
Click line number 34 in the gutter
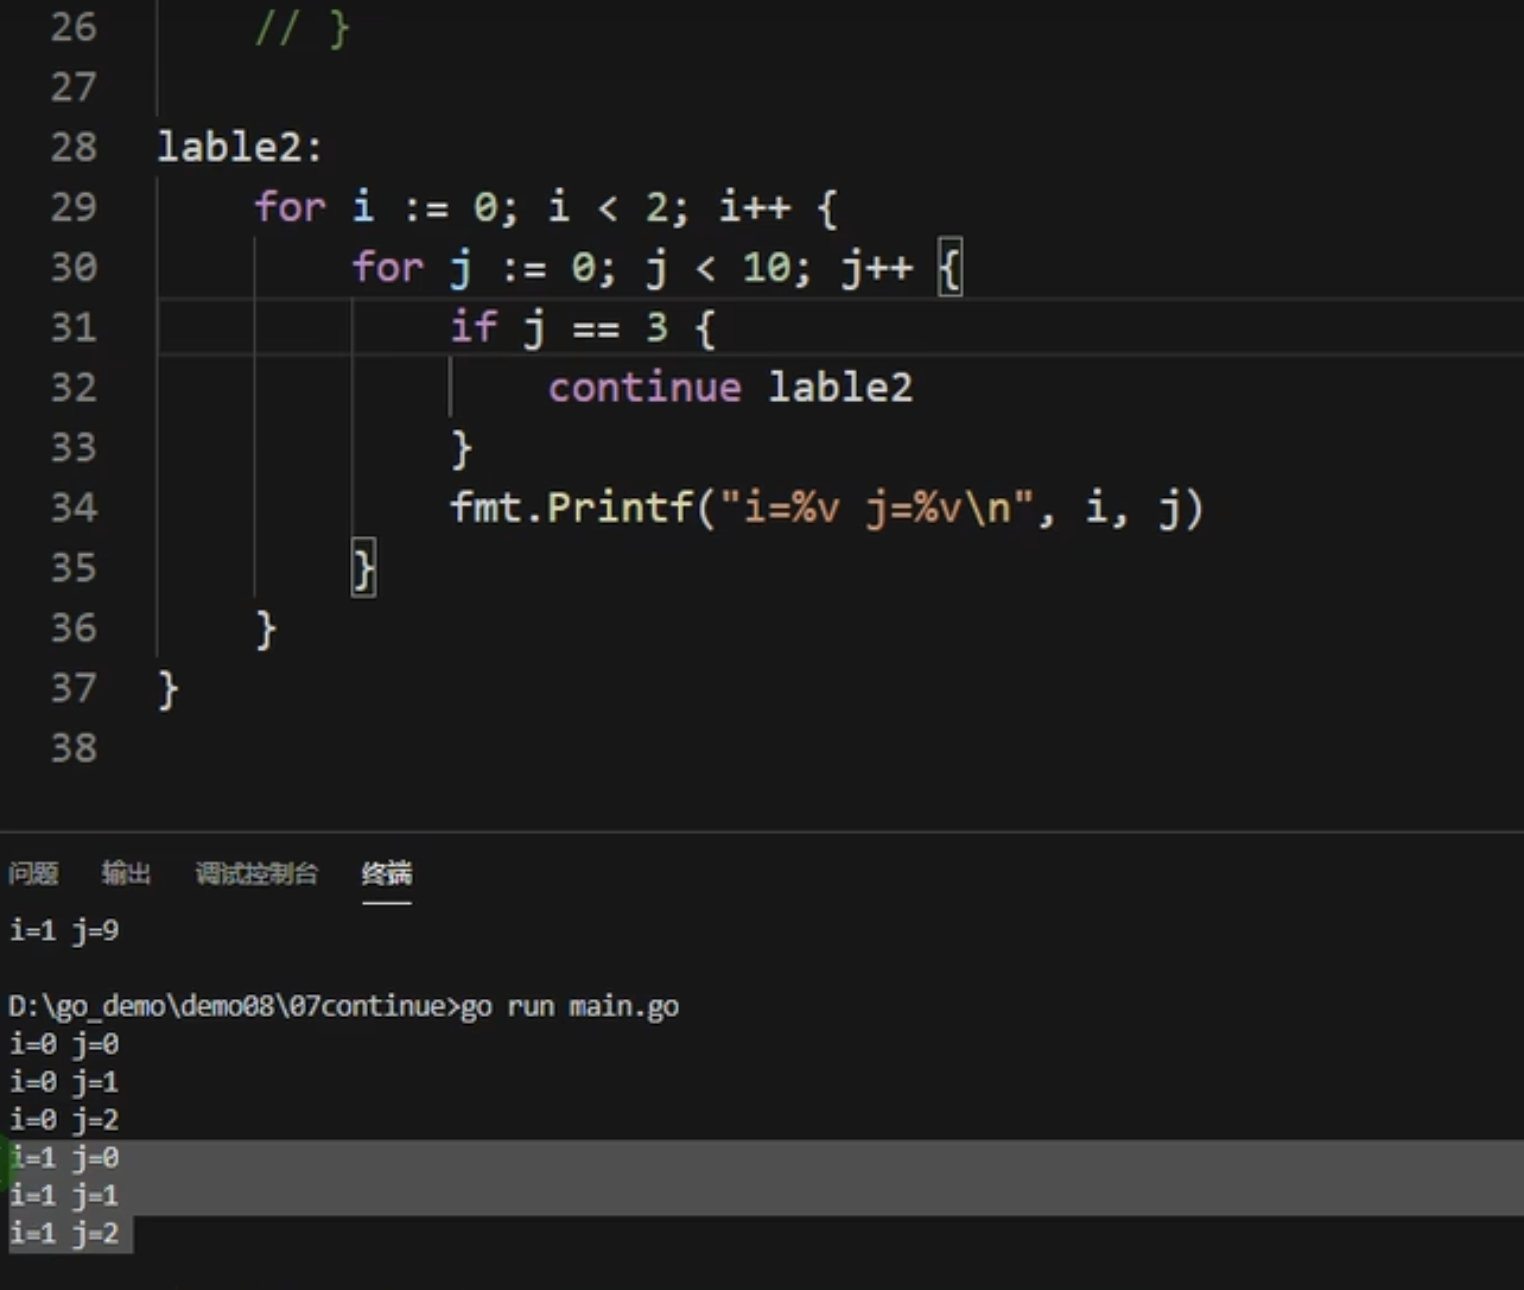(x=74, y=508)
